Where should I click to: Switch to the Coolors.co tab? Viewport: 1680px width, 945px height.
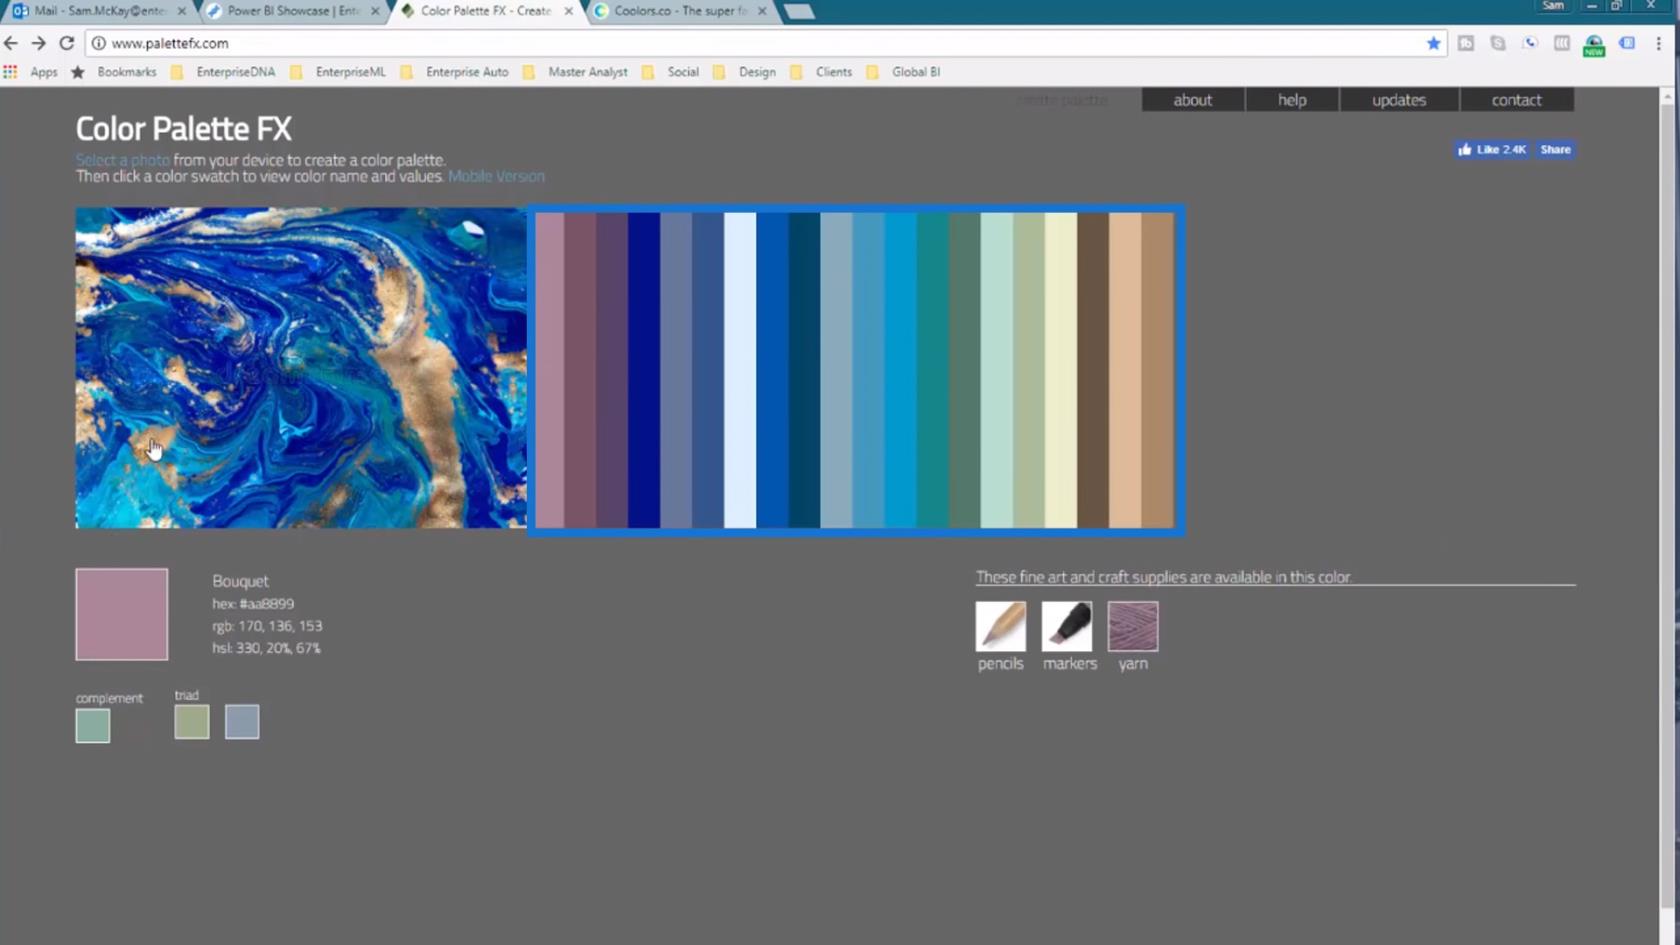click(678, 11)
